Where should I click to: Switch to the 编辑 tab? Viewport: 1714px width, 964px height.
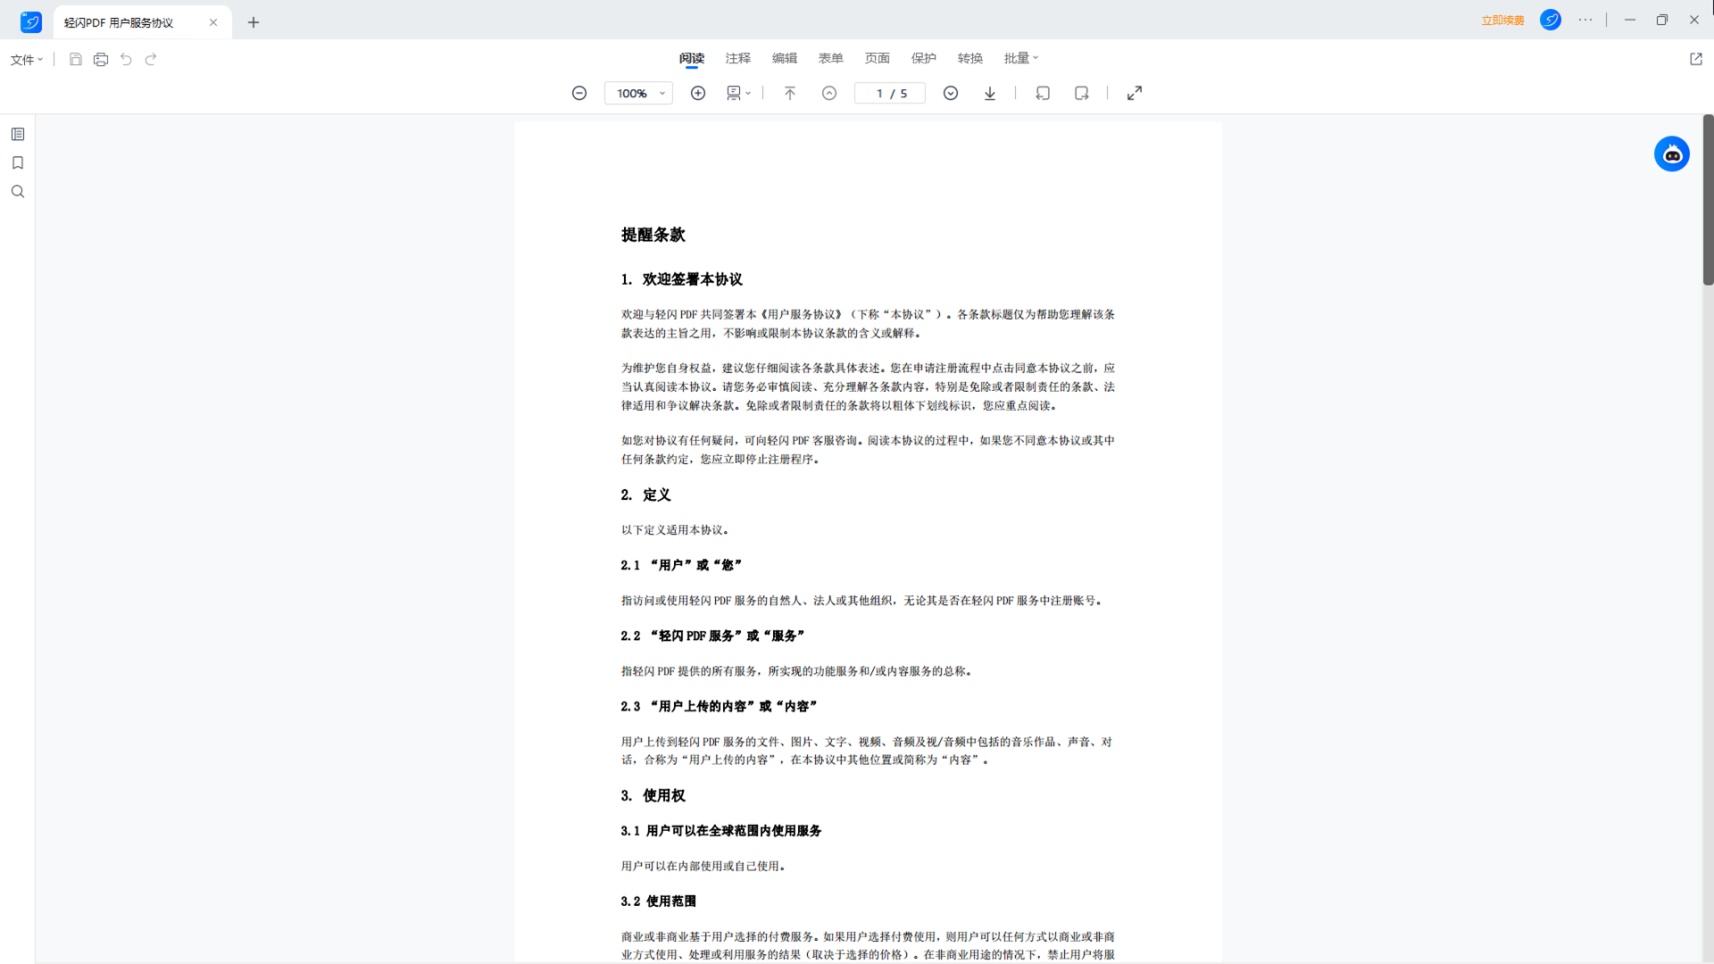785,59
